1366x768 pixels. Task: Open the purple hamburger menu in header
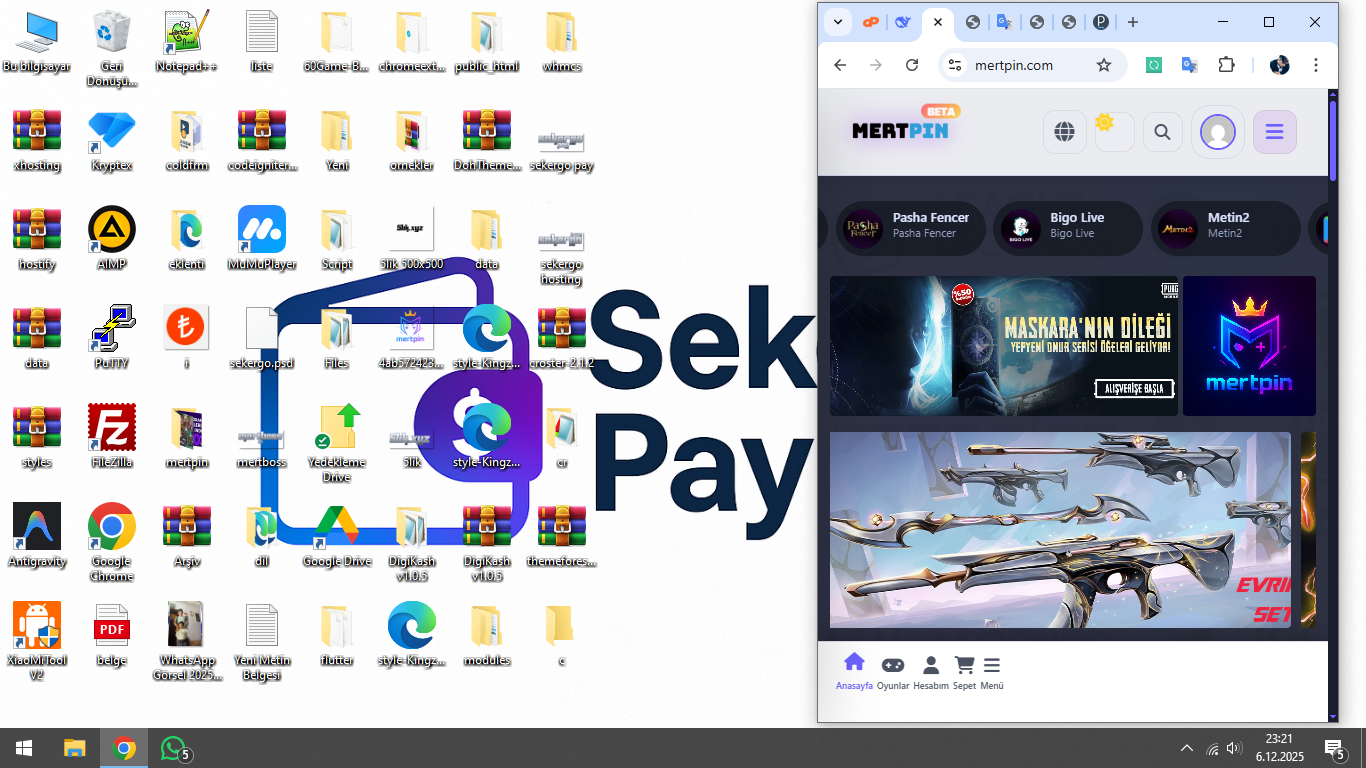pyautogui.click(x=1274, y=132)
